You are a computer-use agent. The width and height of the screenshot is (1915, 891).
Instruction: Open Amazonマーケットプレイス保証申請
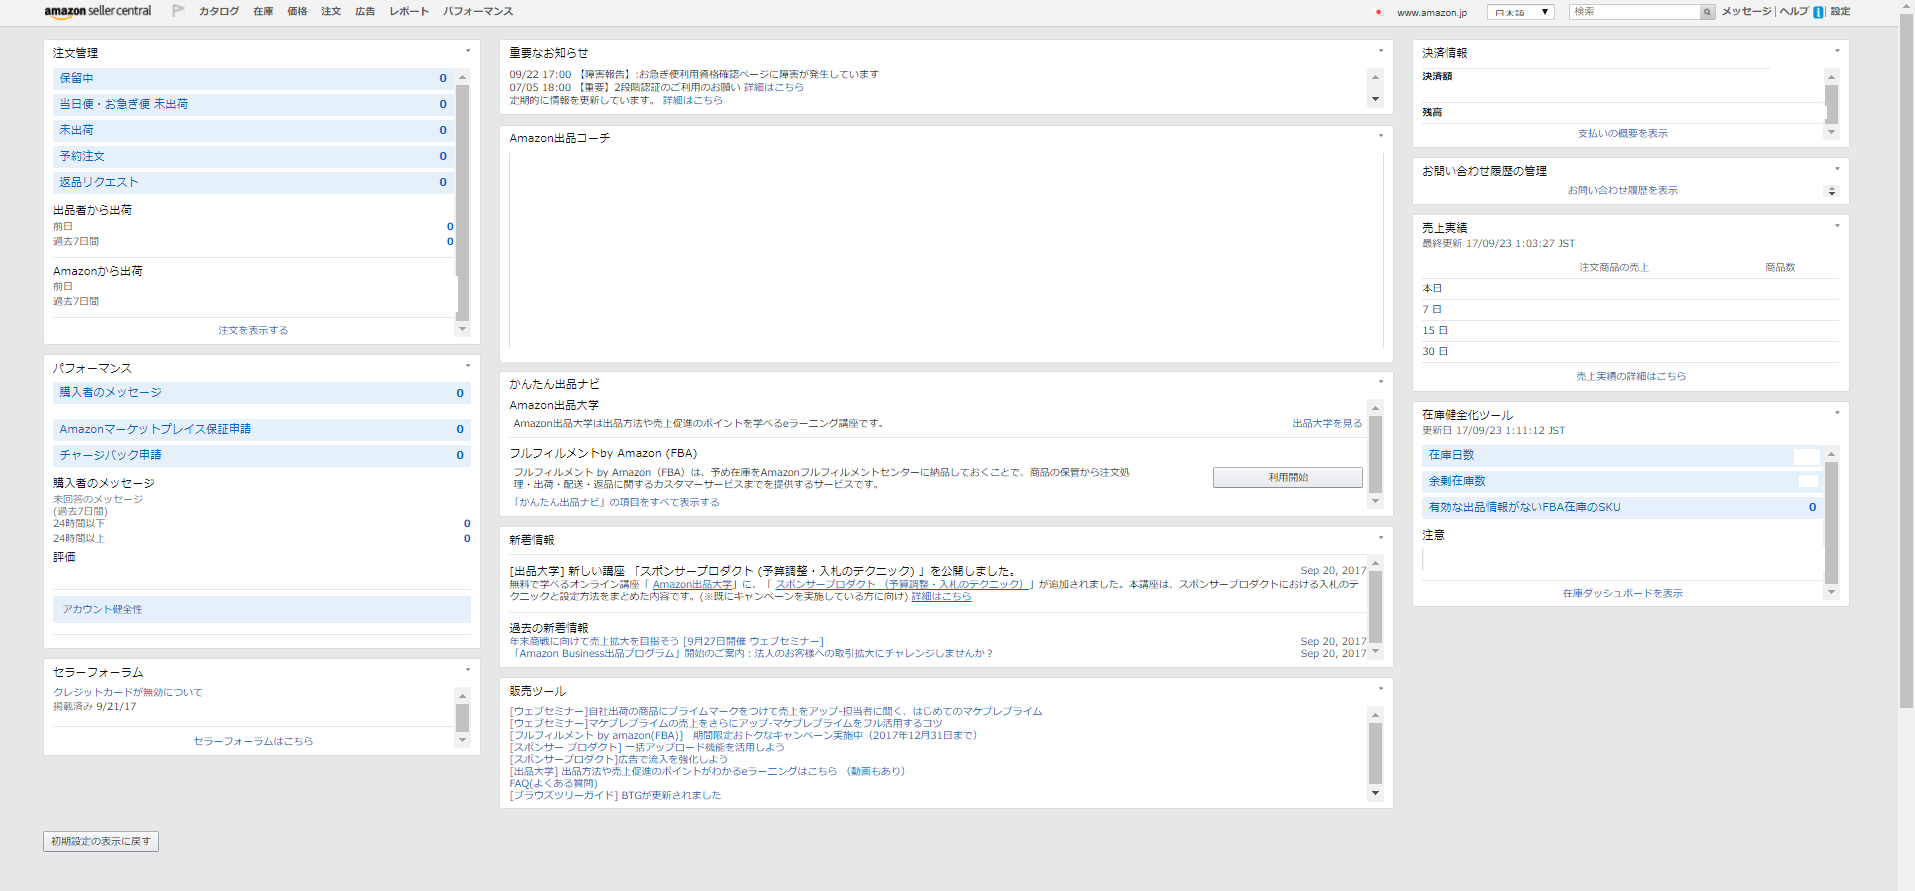click(x=262, y=429)
